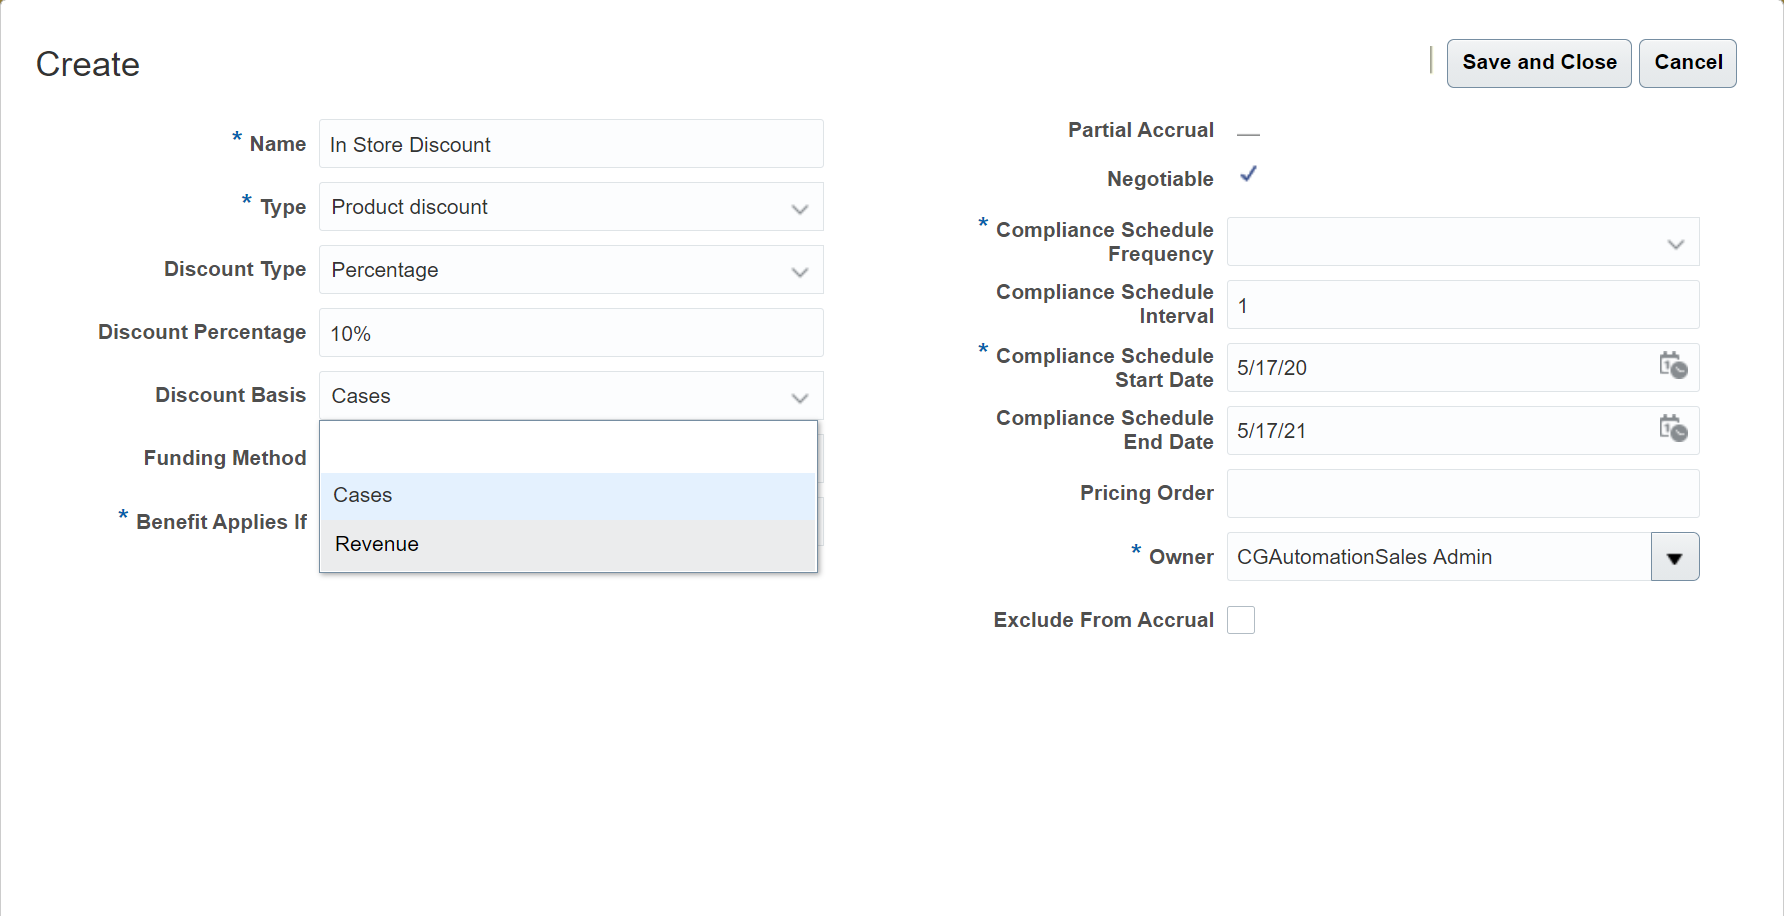Toggle the Partial Accrual indicator

(1248, 133)
